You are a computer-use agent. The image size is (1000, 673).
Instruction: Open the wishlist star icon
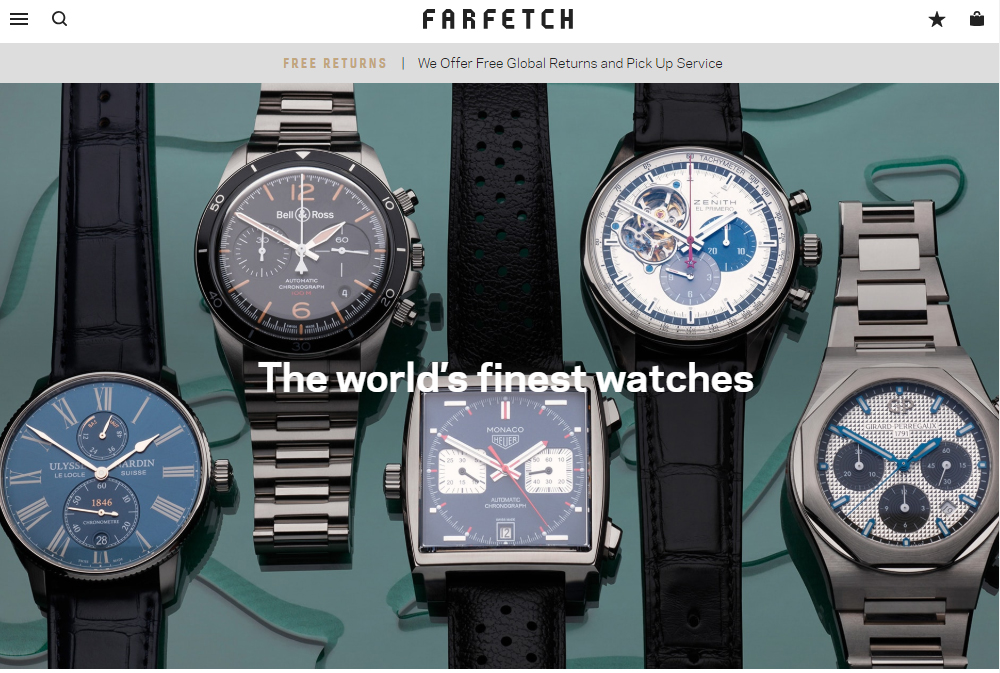[937, 19]
